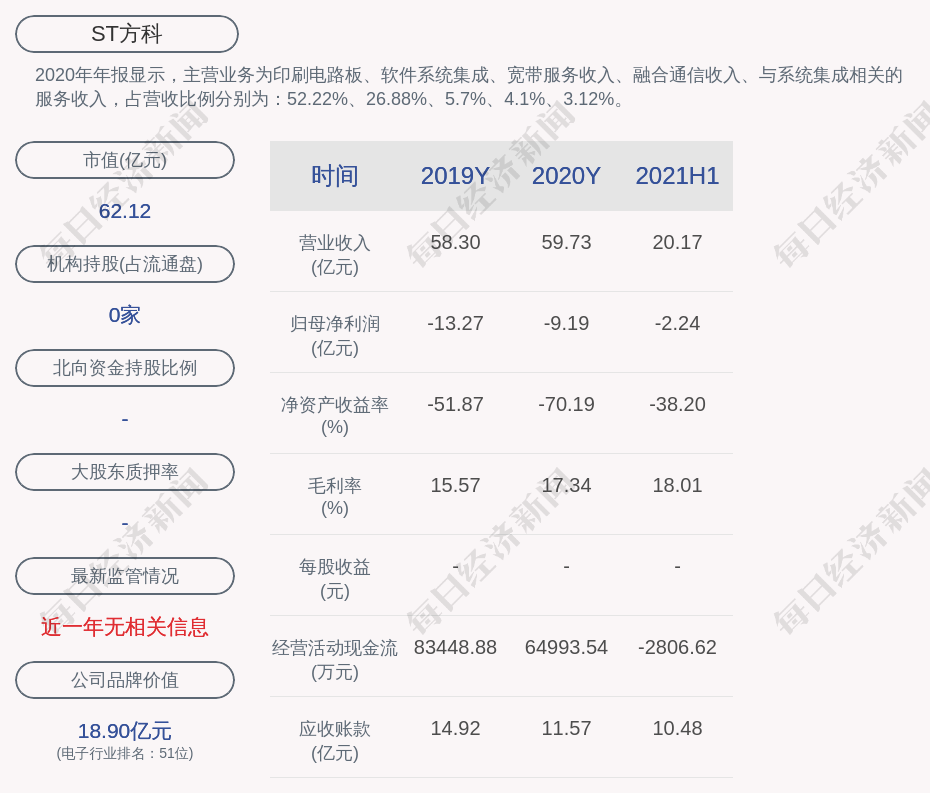The image size is (930, 793).
Task: Click the ST方科 company name pill
Action: tap(127, 34)
